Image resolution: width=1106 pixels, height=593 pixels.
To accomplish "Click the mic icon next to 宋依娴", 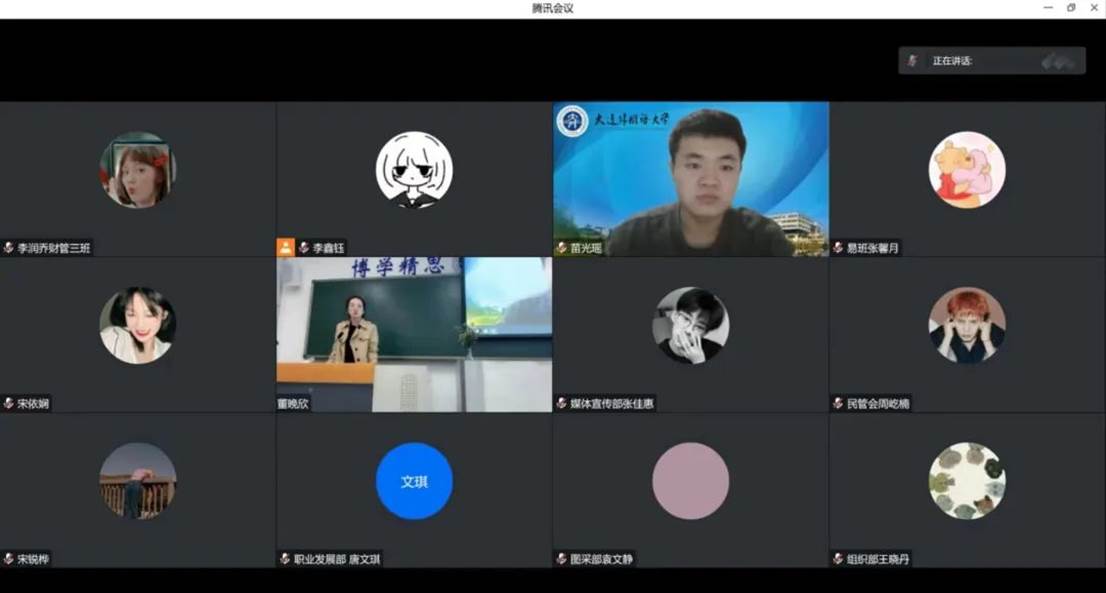I will [9, 404].
